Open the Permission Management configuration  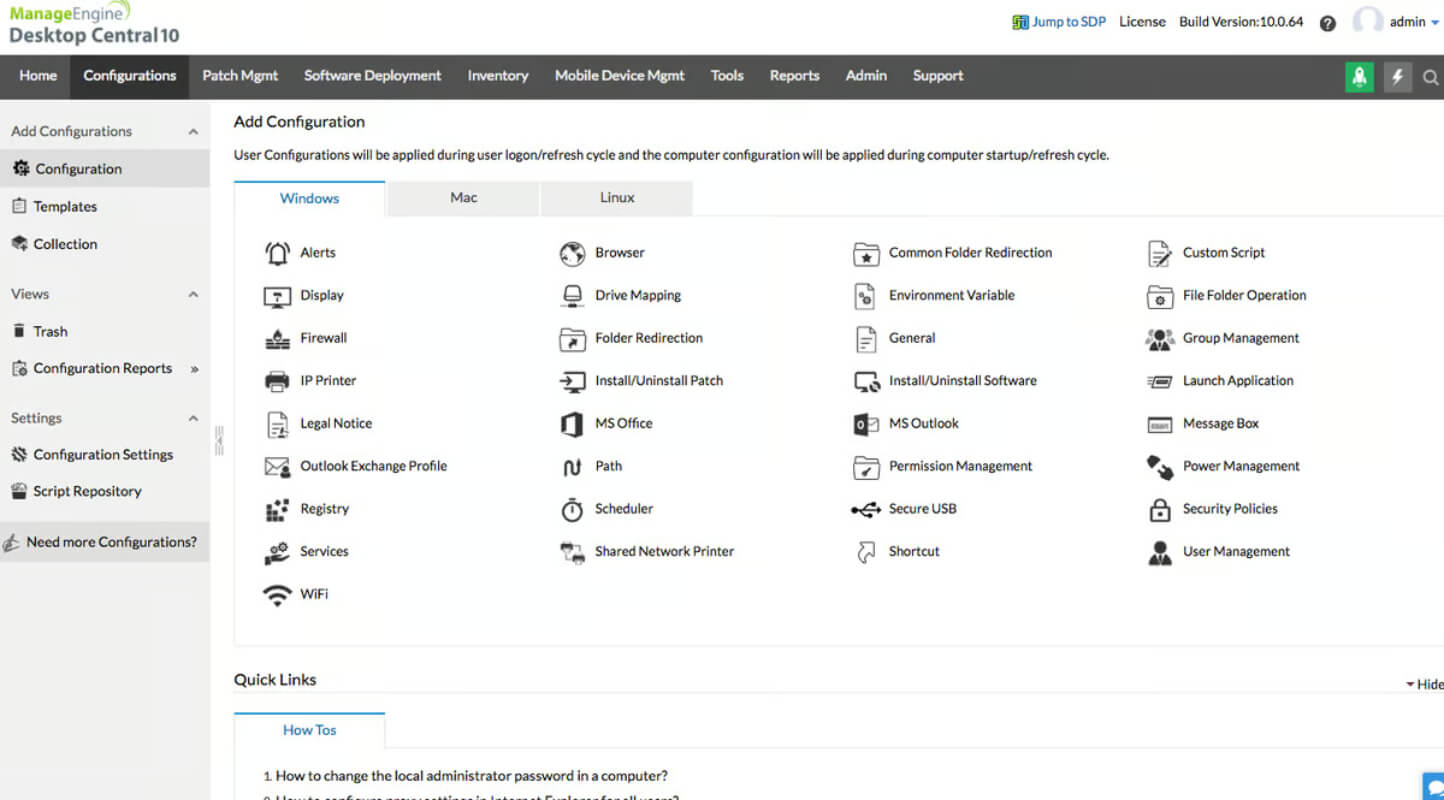(x=960, y=467)
